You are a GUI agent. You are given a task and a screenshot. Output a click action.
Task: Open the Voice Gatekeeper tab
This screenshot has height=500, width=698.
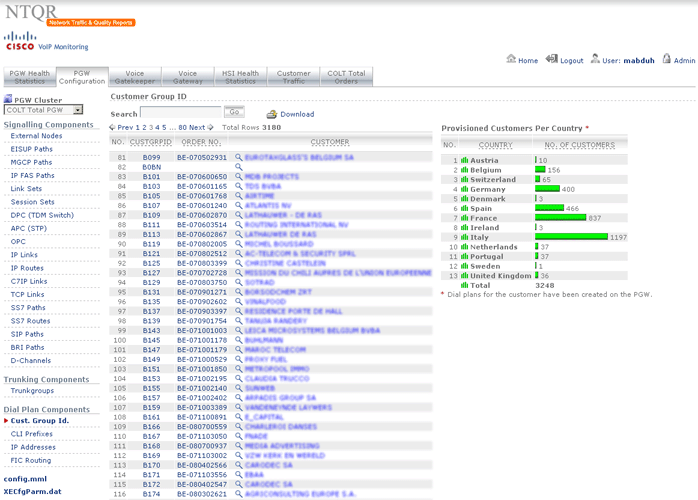tap(134, 78)
